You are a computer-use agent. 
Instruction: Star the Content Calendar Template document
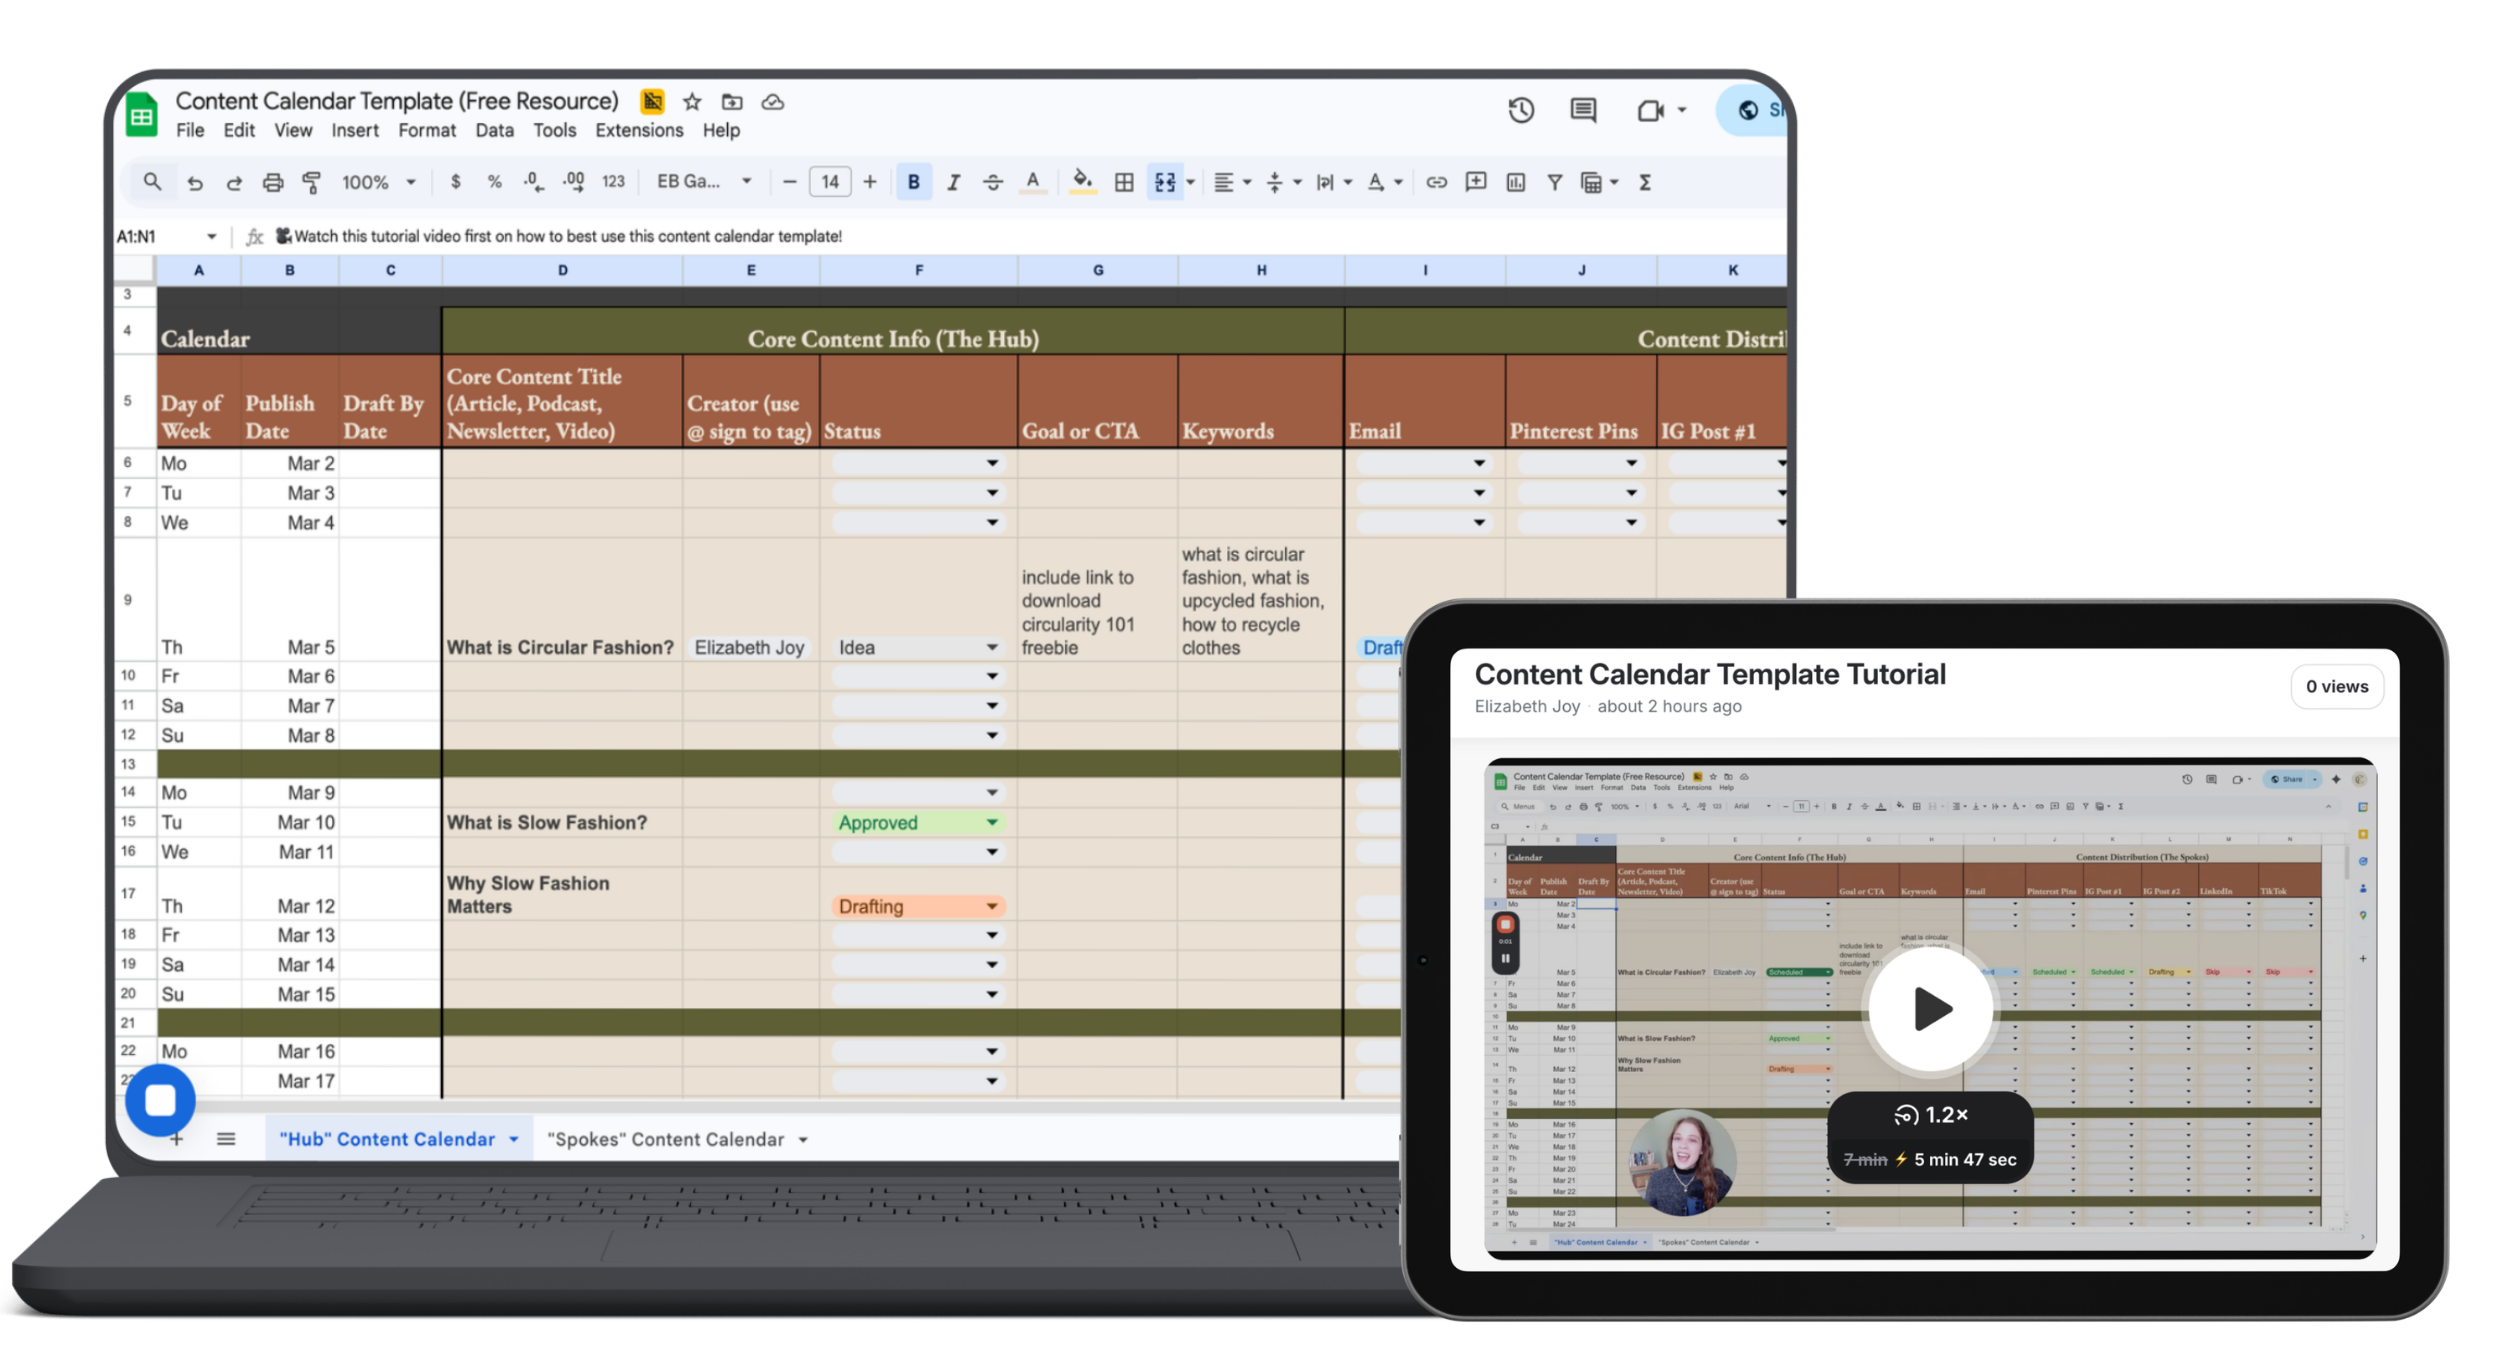coord(692,102)
